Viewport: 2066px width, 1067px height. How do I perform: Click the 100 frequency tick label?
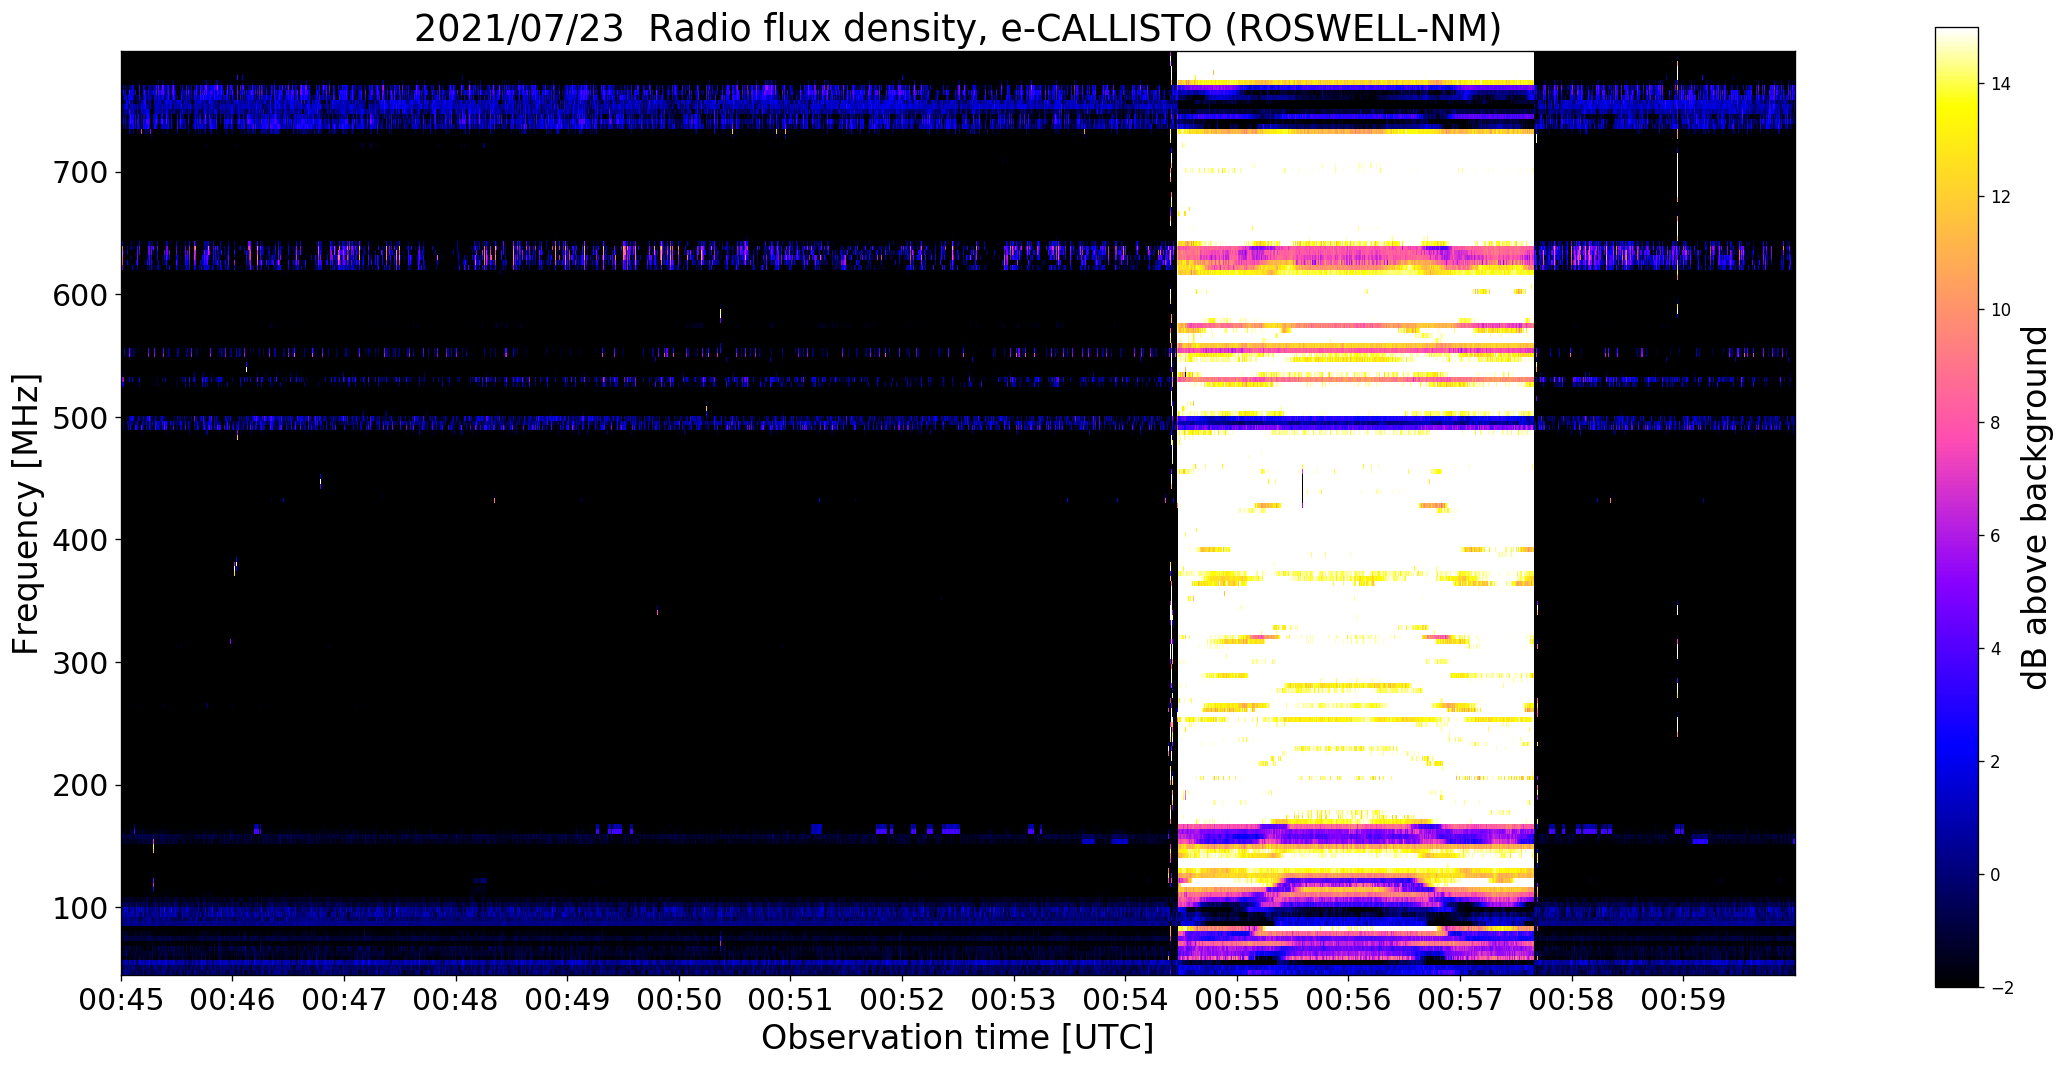[x=78, y=908]
